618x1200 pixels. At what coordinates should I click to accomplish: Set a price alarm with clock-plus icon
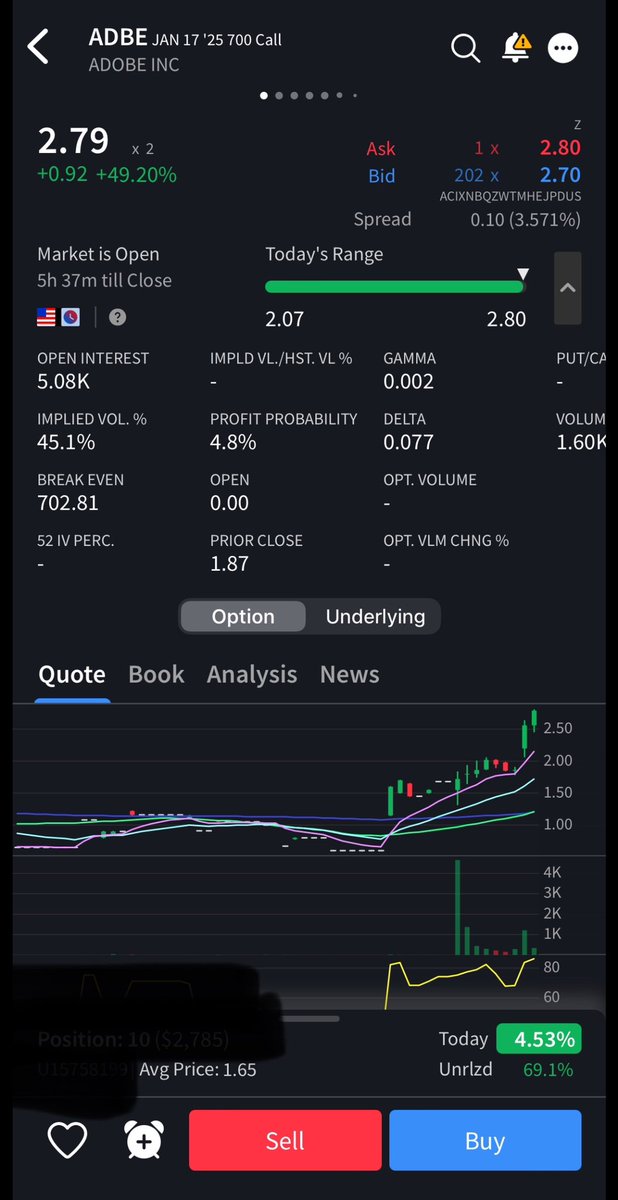point(143,1140)
